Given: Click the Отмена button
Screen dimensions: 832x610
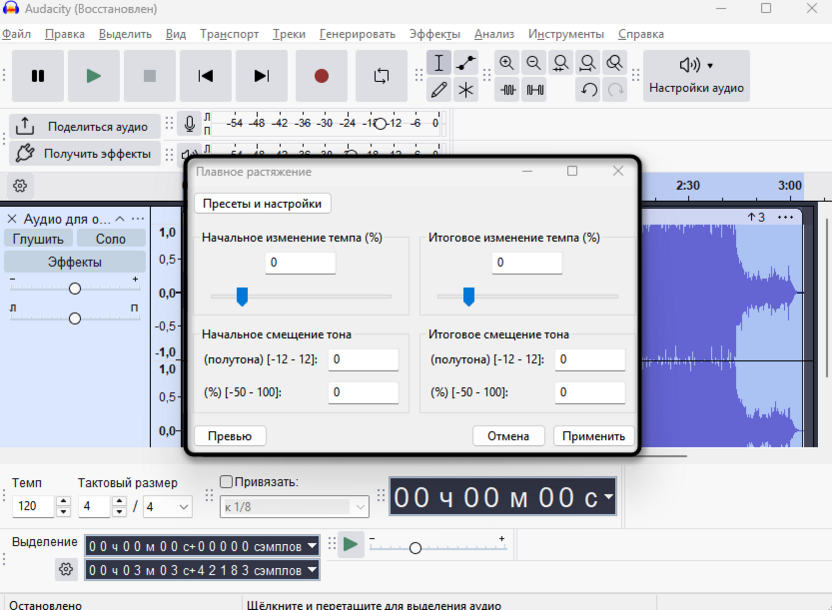Looking at the screenshot, I should (508, 436).
